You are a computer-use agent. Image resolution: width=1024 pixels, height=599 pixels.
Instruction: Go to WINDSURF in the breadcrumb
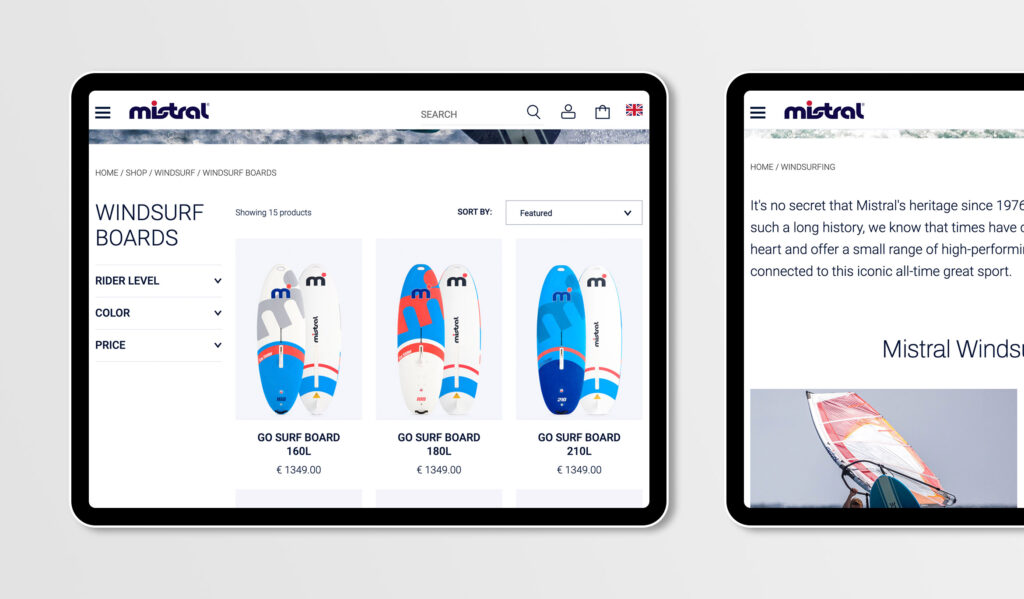[x=174, y=173]
